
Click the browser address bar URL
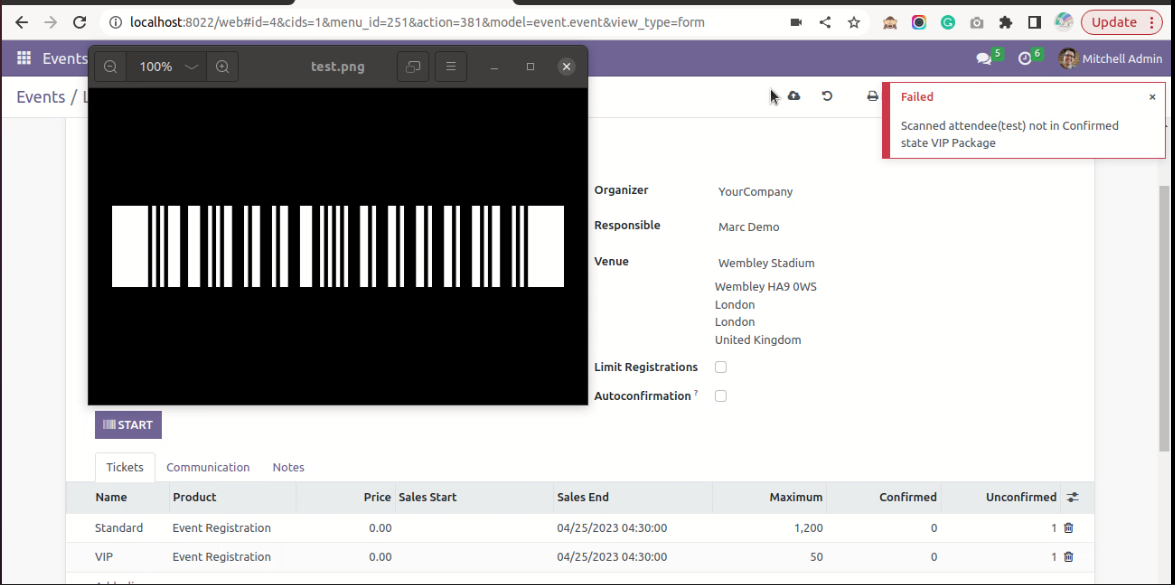coord(417,22)
